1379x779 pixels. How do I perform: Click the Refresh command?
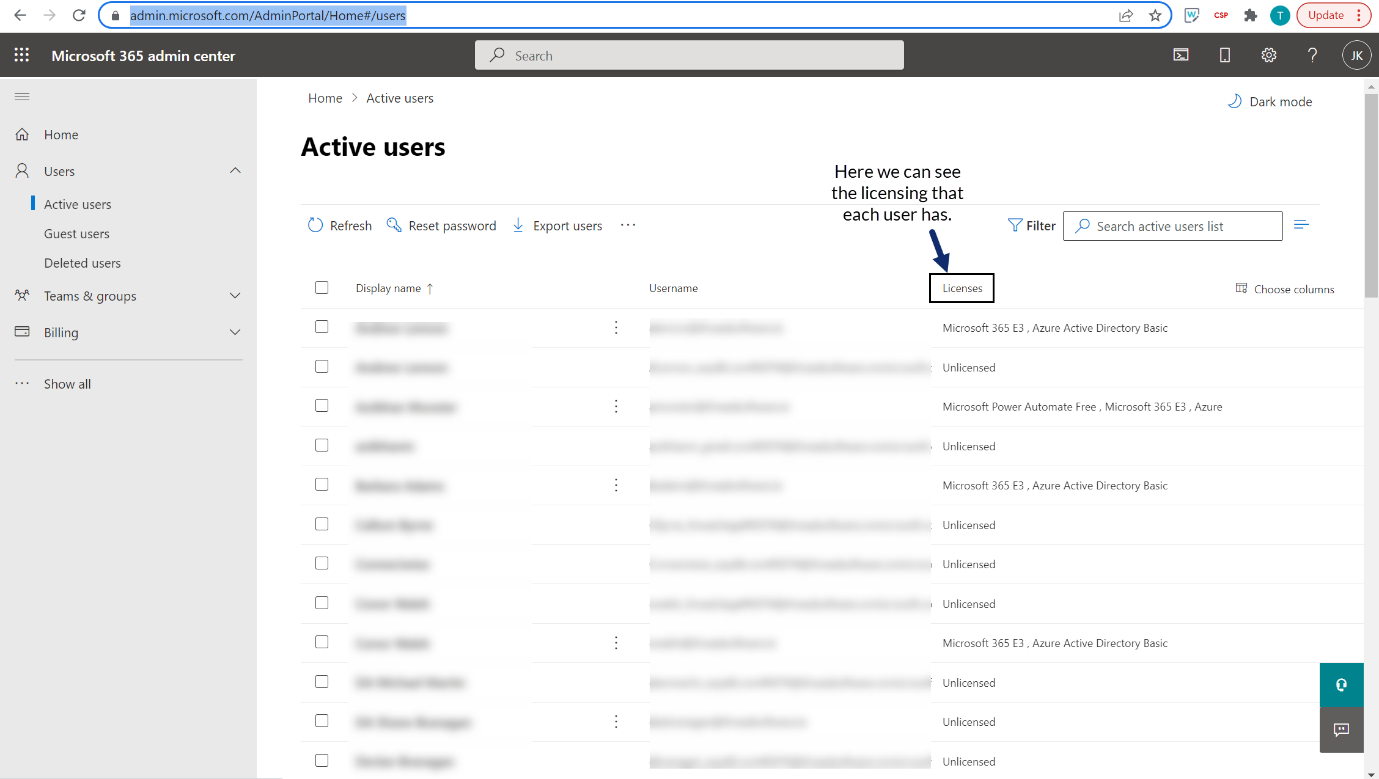[x=340, y=226]
